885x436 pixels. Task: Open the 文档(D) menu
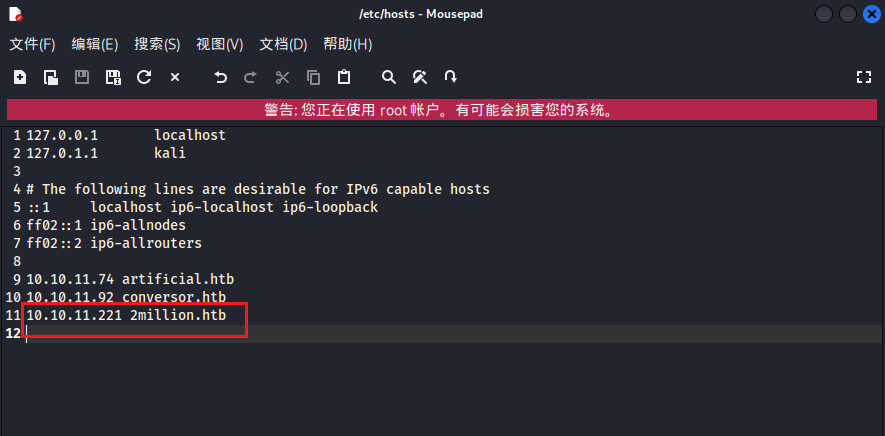click(283, 44)
